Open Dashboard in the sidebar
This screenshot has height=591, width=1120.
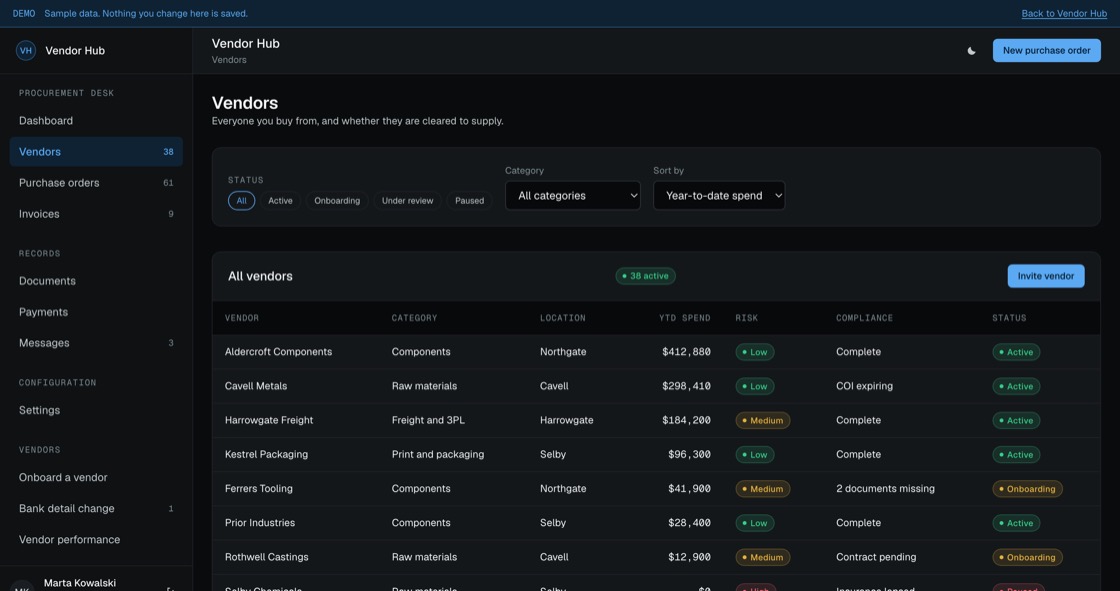point(96,121)
